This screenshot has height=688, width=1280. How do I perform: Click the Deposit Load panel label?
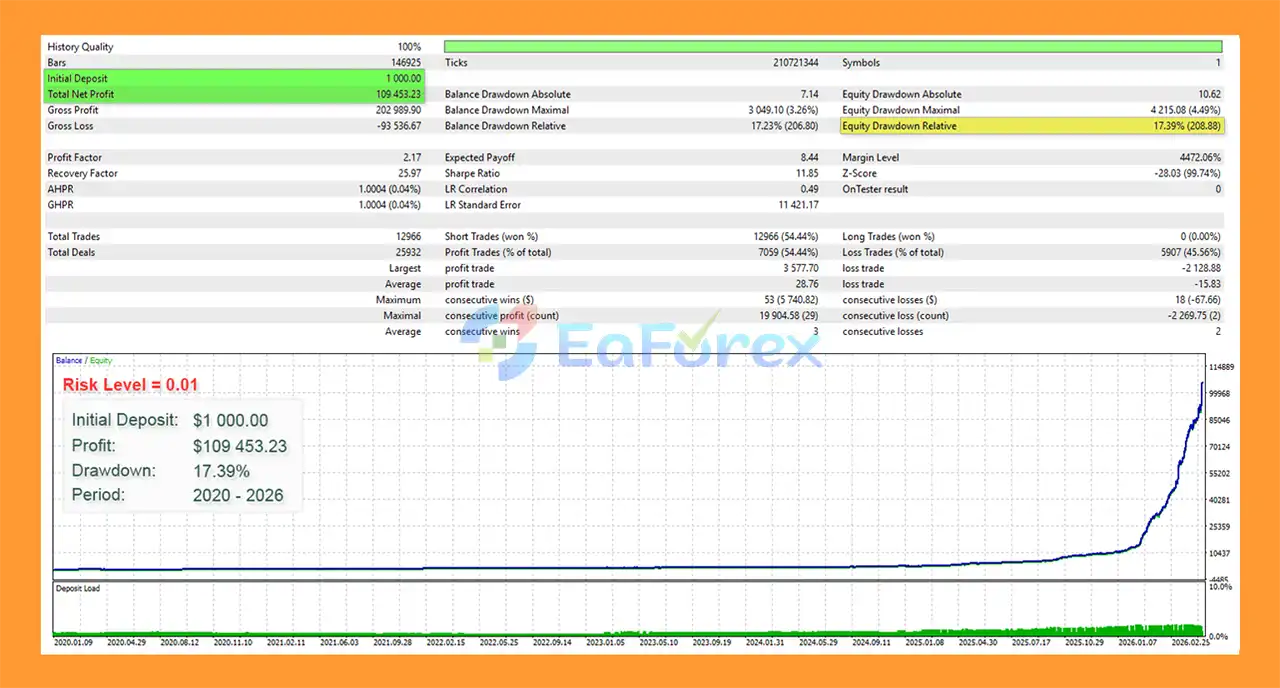click(78, 588)
